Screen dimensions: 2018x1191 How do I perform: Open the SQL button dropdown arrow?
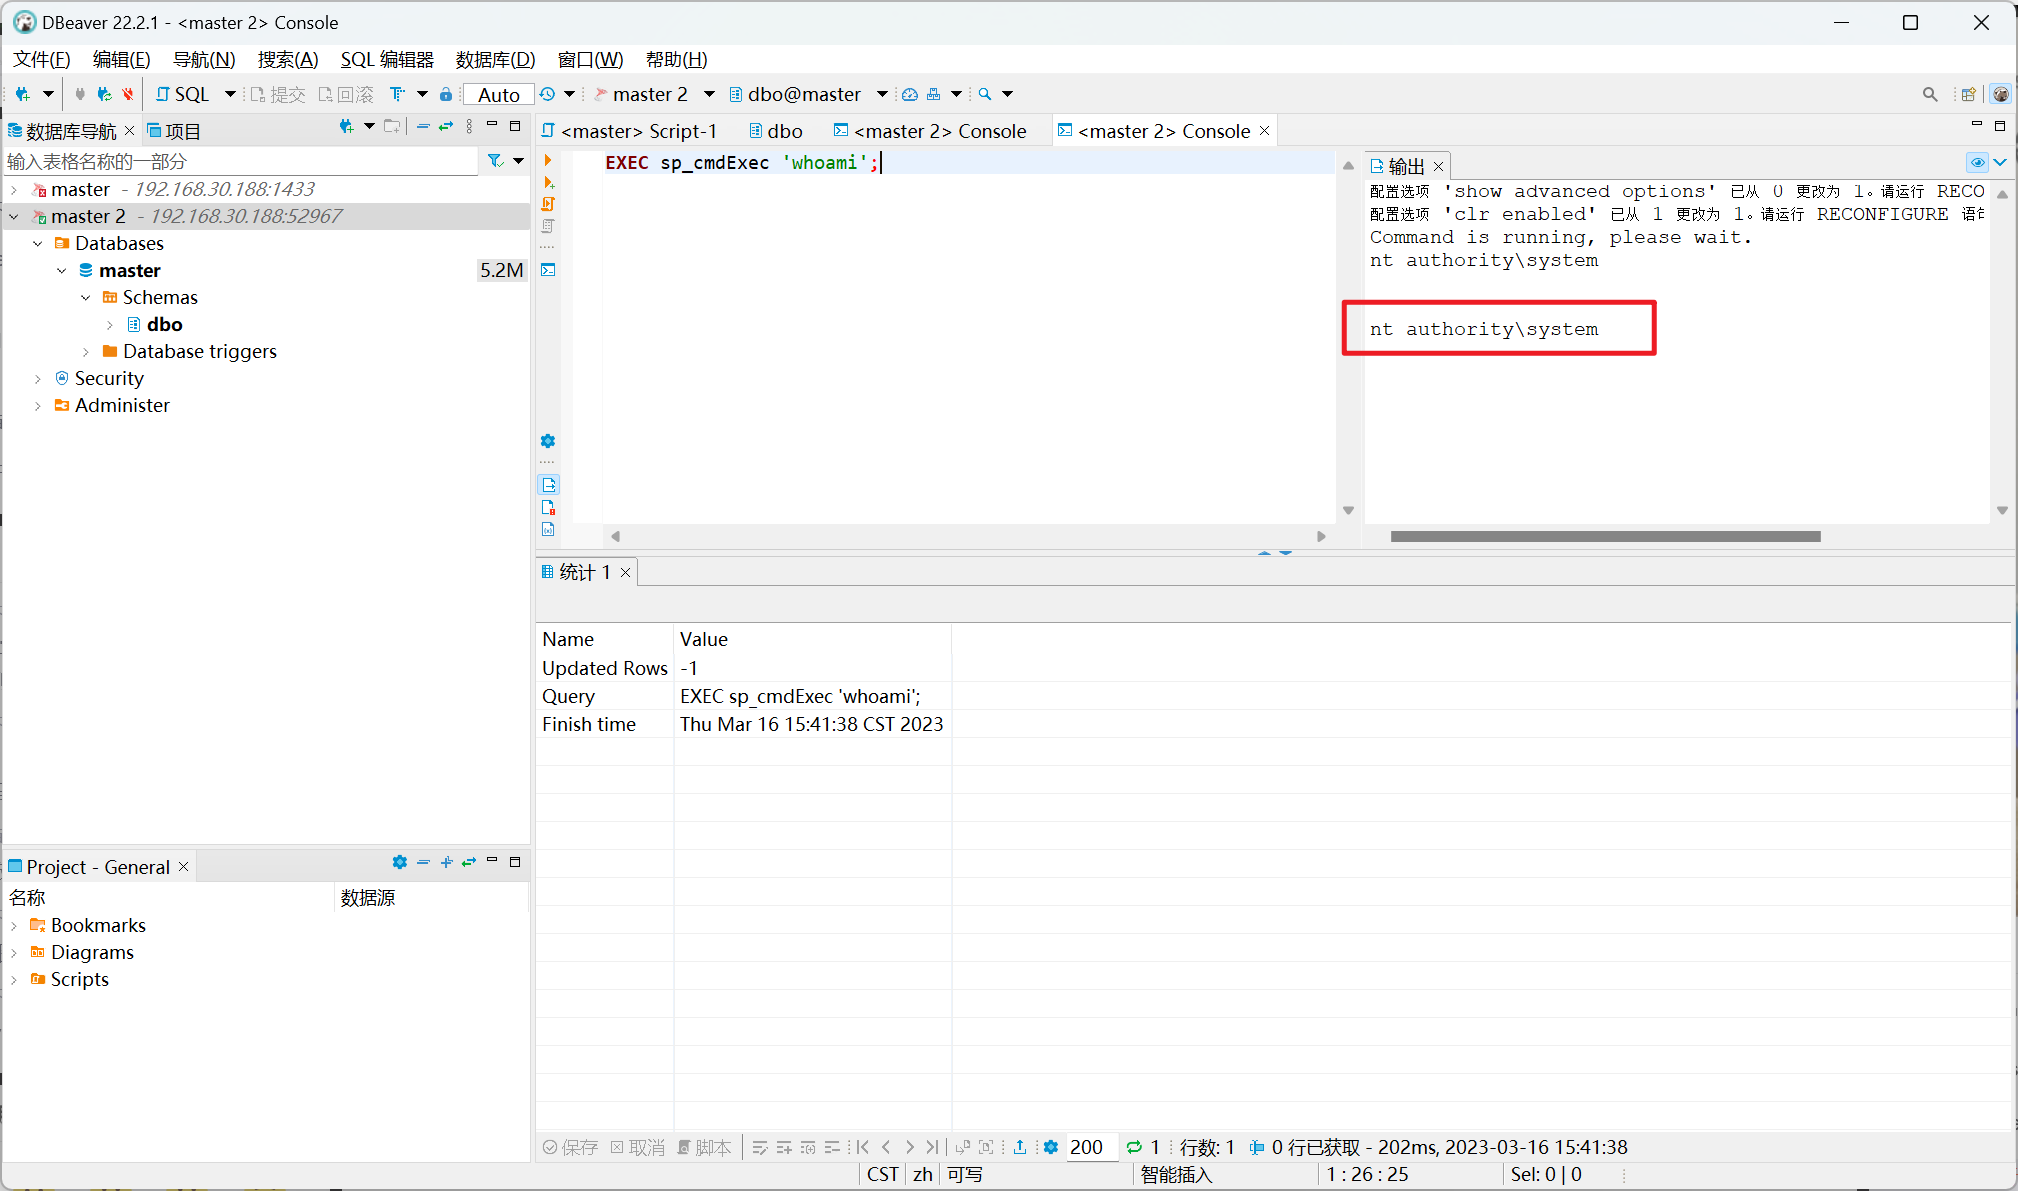click(x=230, y=94)
